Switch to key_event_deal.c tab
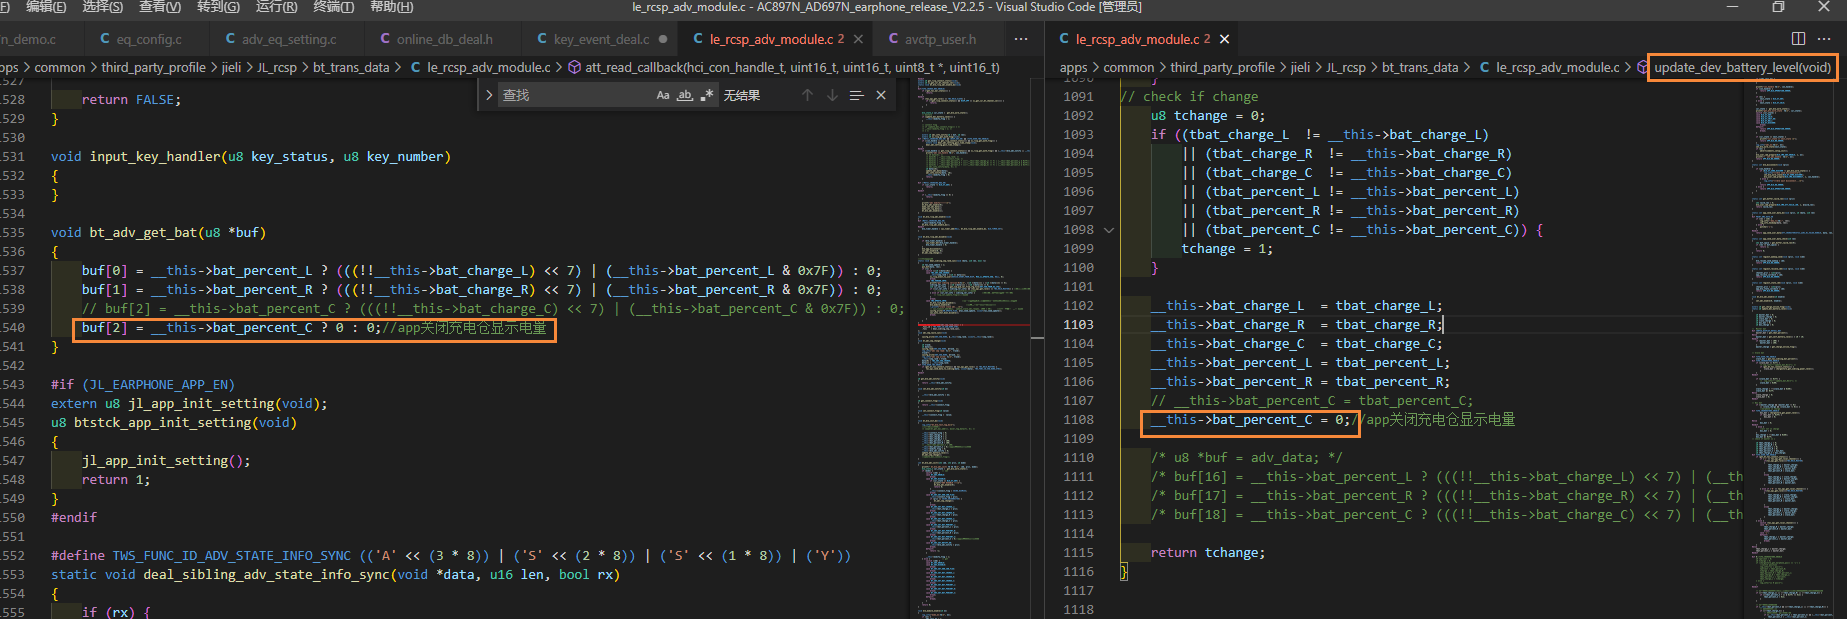Screen dimensions: 1847x619 [x=592, y=40]
